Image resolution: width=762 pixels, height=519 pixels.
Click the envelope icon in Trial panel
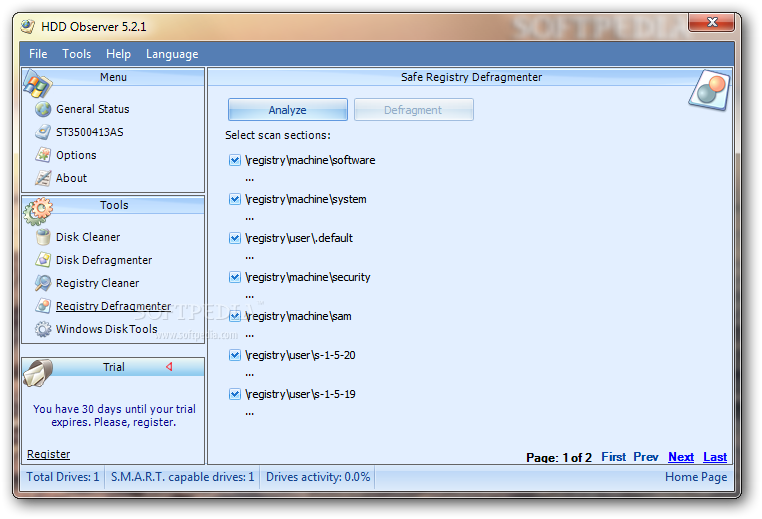[38, 373]
